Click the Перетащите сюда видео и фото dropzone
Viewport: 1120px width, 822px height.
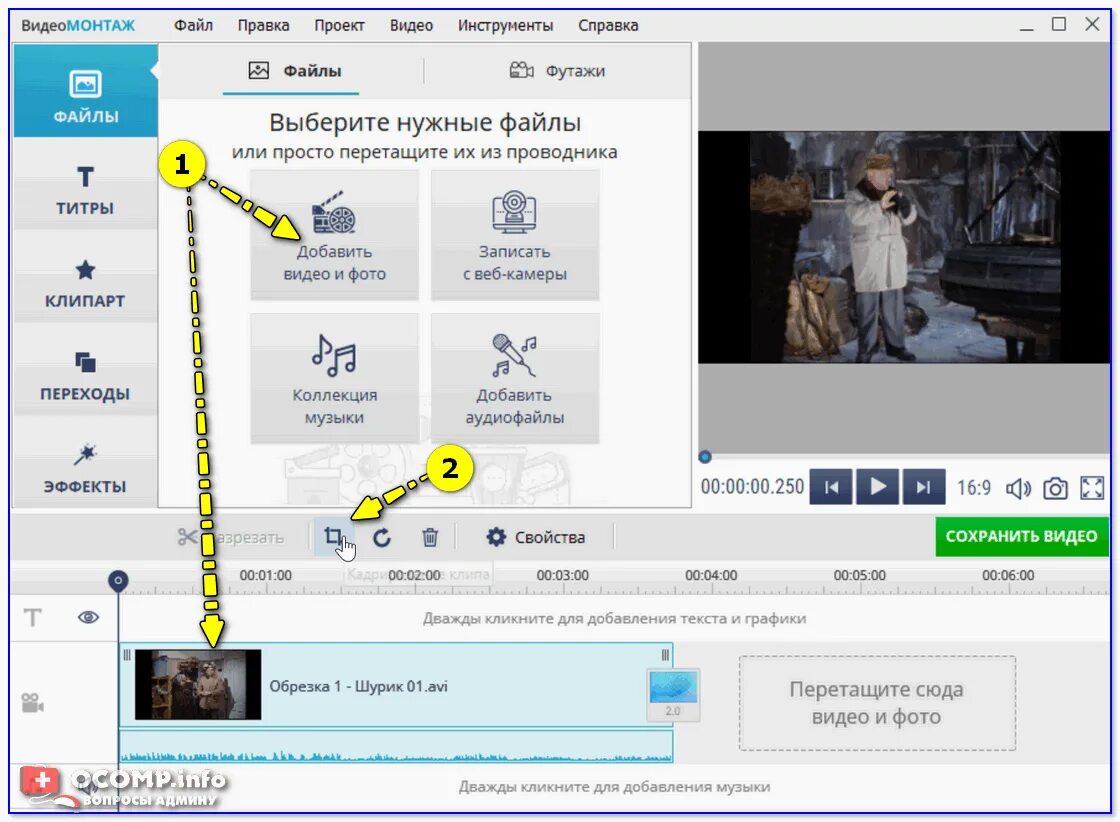point(877,703)
